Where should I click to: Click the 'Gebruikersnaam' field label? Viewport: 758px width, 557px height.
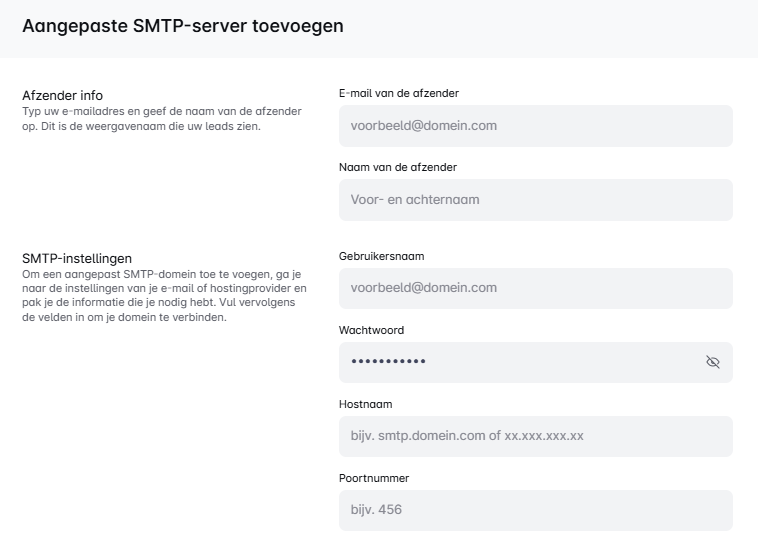(x=382, y=256)
